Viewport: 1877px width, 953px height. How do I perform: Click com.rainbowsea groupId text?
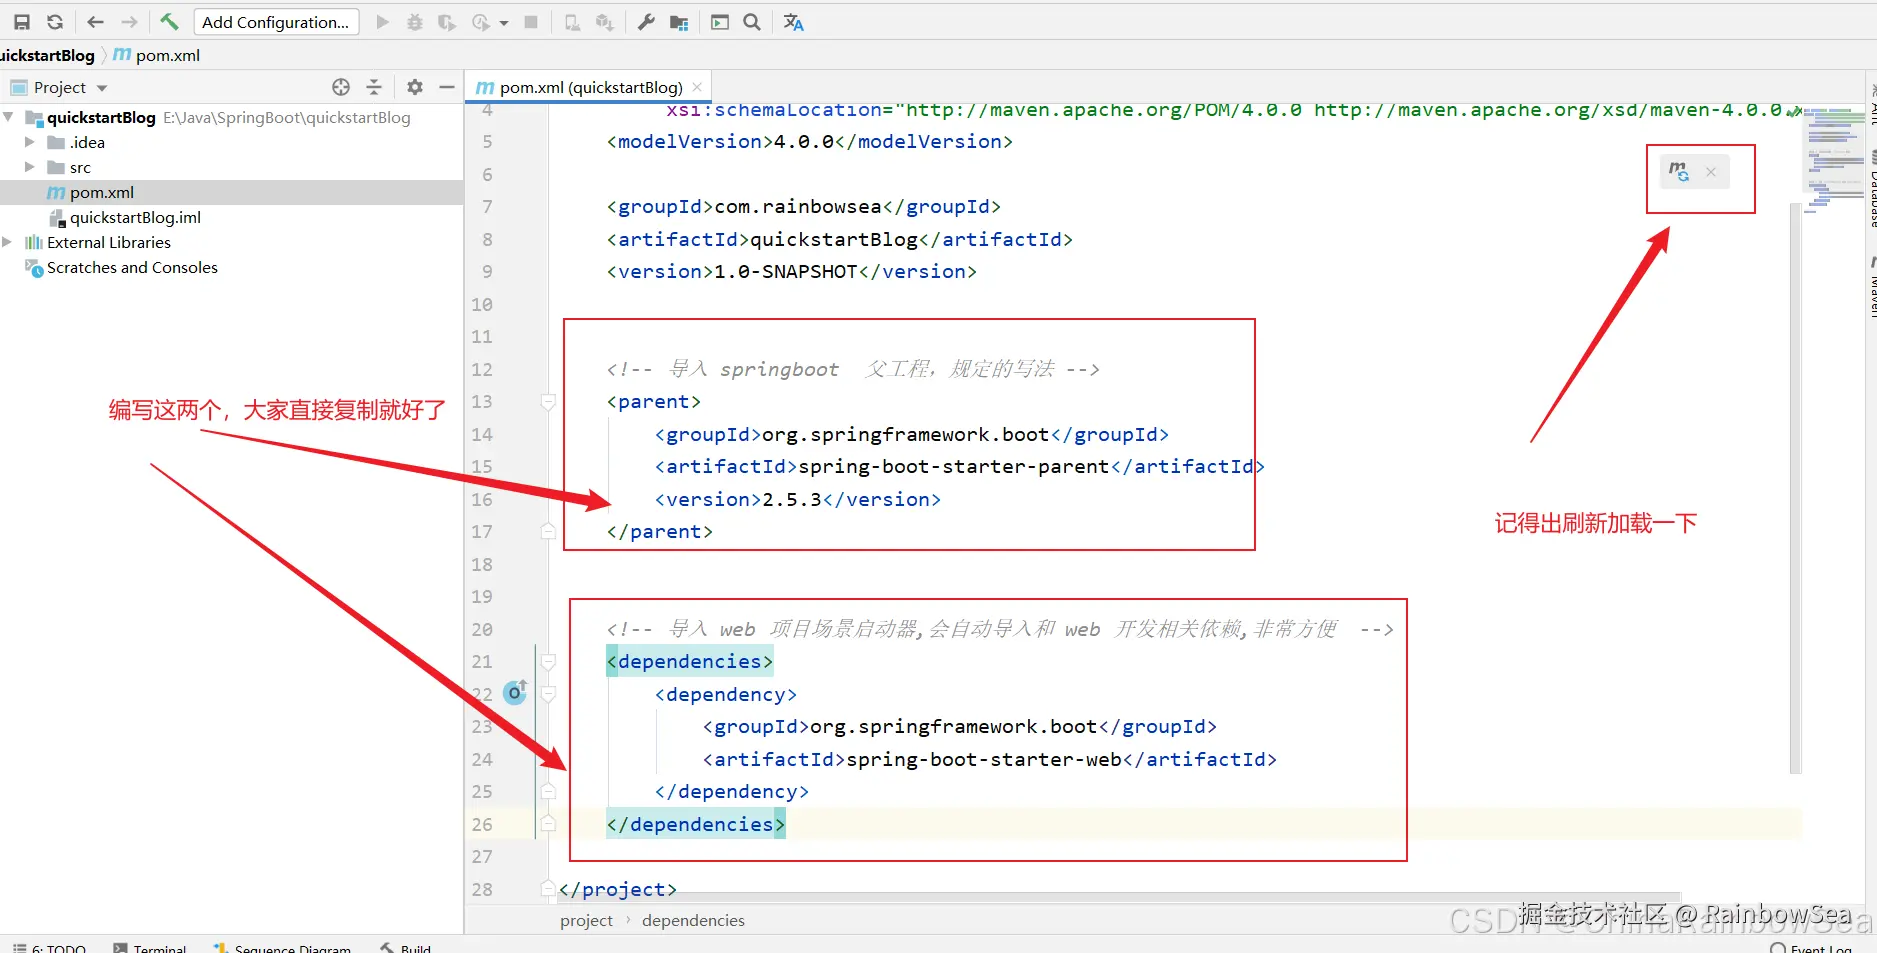(797, 207)
